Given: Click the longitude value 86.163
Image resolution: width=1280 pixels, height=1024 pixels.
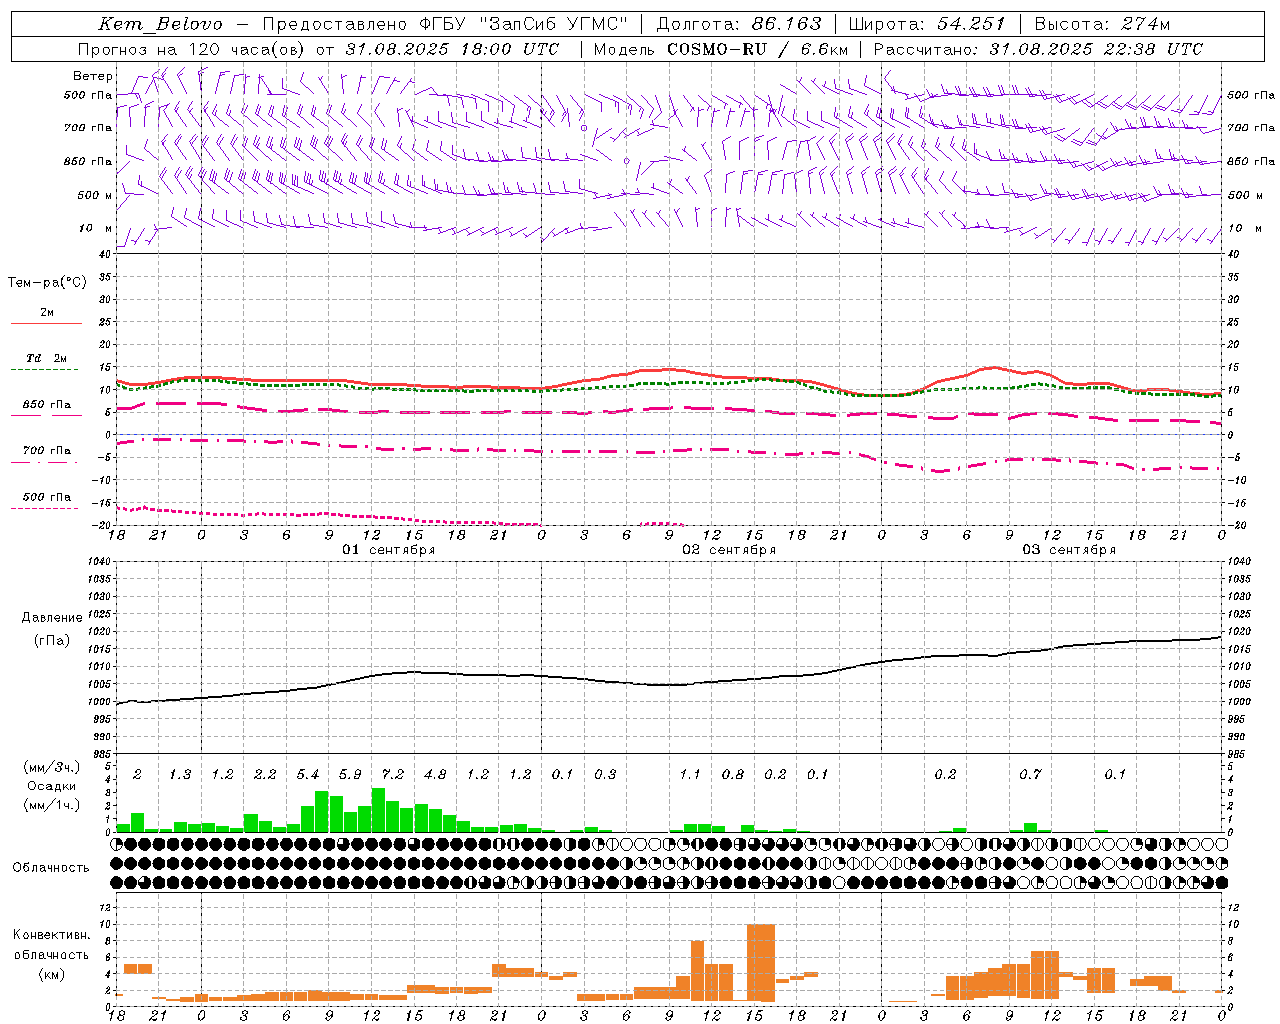Looking at the screenshot, I should click(x=786, y=24).
